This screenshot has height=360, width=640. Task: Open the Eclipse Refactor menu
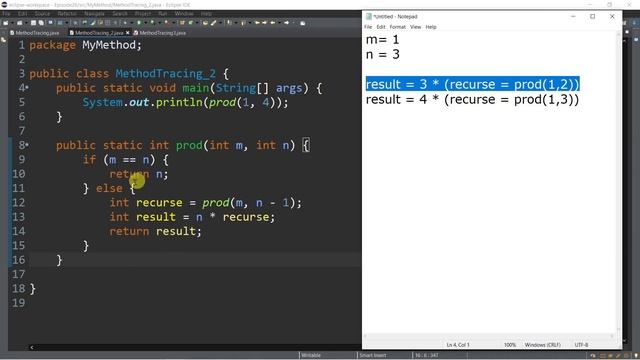pyautogui.click(x=67, y=13)
